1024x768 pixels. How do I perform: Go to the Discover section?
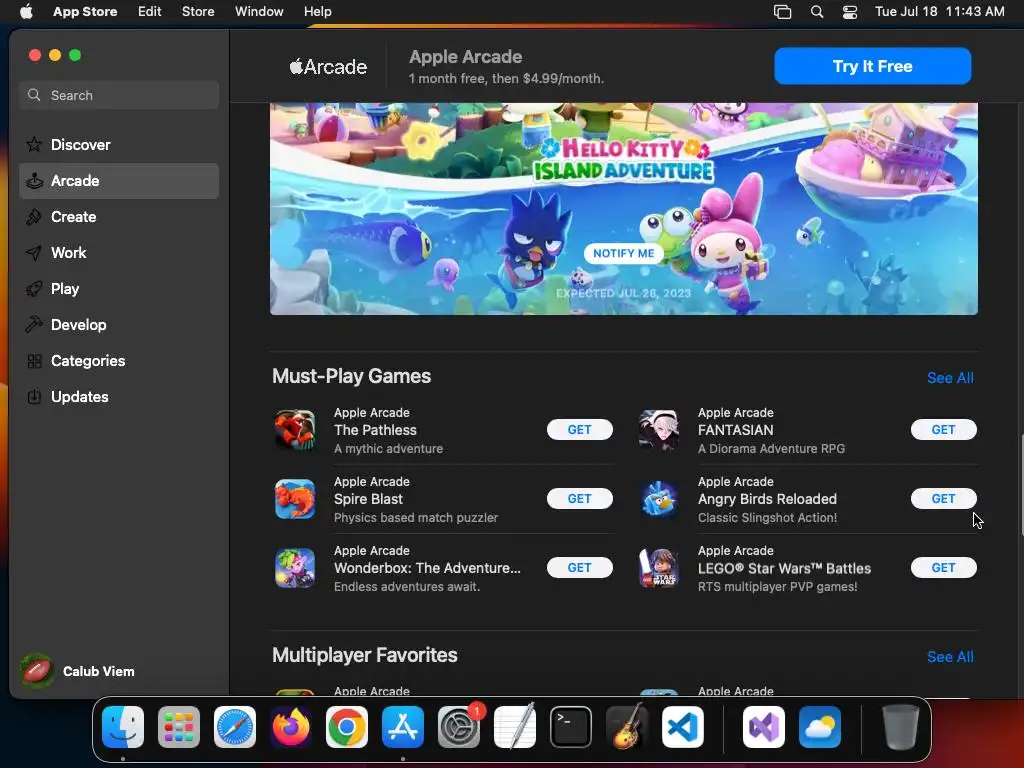(x=119, y=145)
